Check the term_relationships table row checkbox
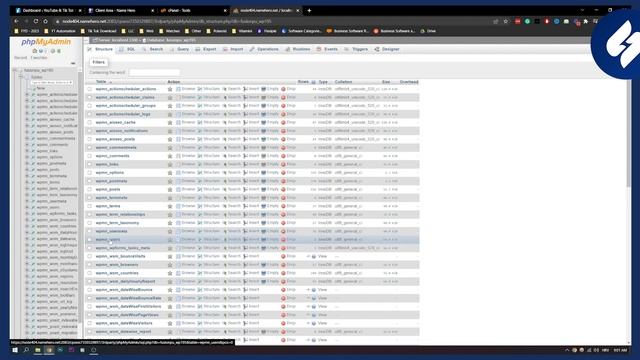Image resolution: width=640 pixels, height=360 pixels. [89, 214]
